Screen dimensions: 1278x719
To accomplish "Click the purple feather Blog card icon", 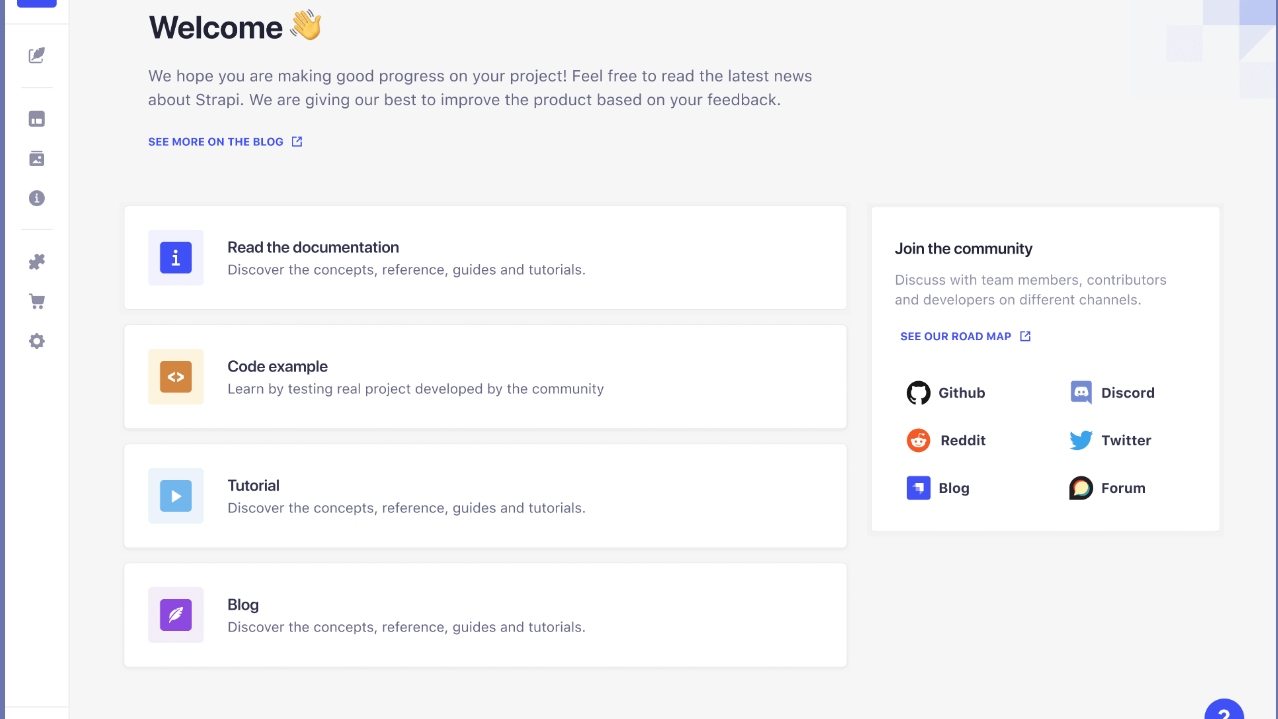I will point(176,615).
